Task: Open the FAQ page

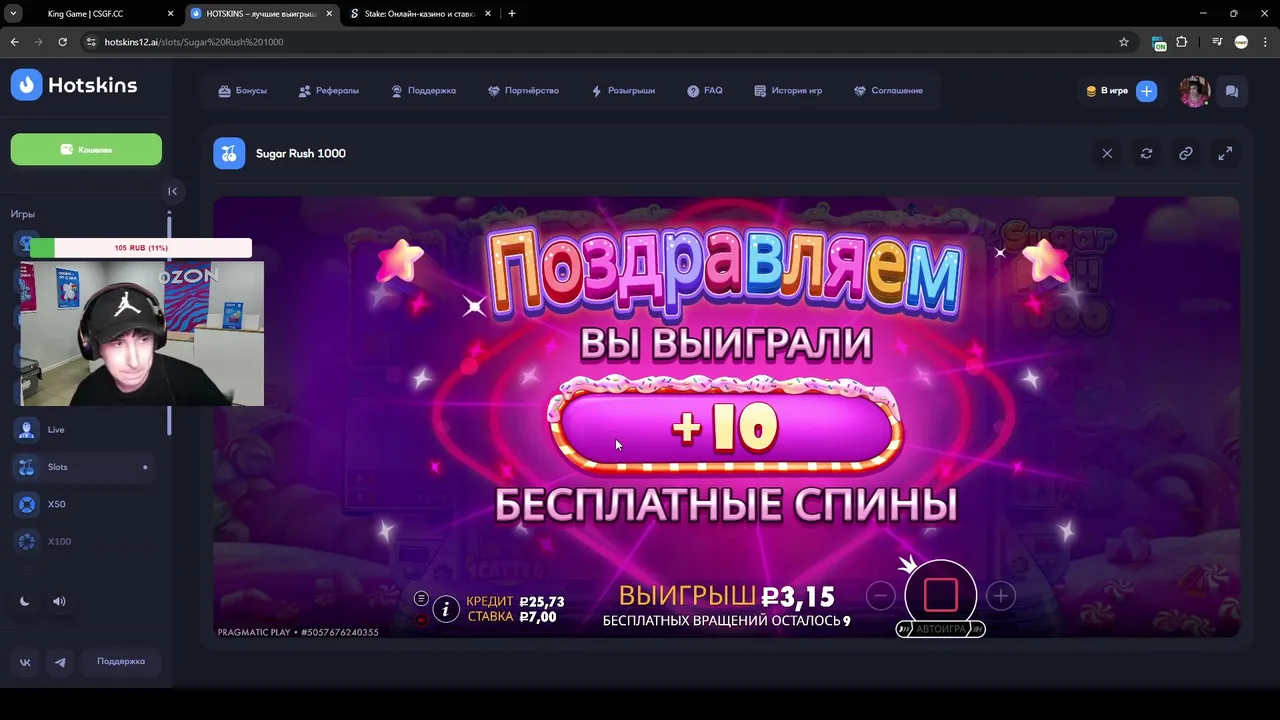Action: [704, 91]
